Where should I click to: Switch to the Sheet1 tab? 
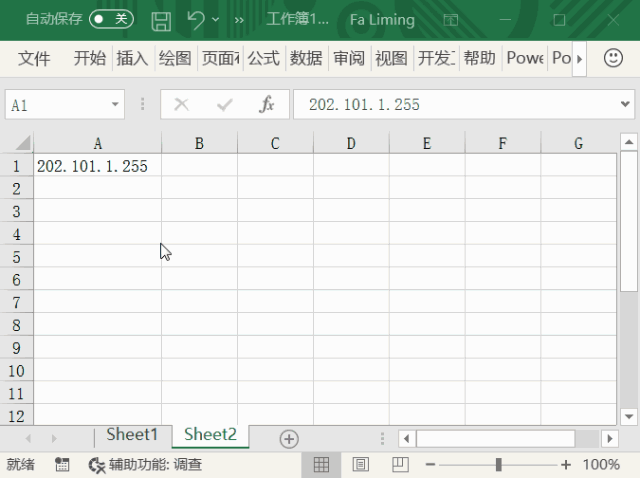(x=132, y=435)
